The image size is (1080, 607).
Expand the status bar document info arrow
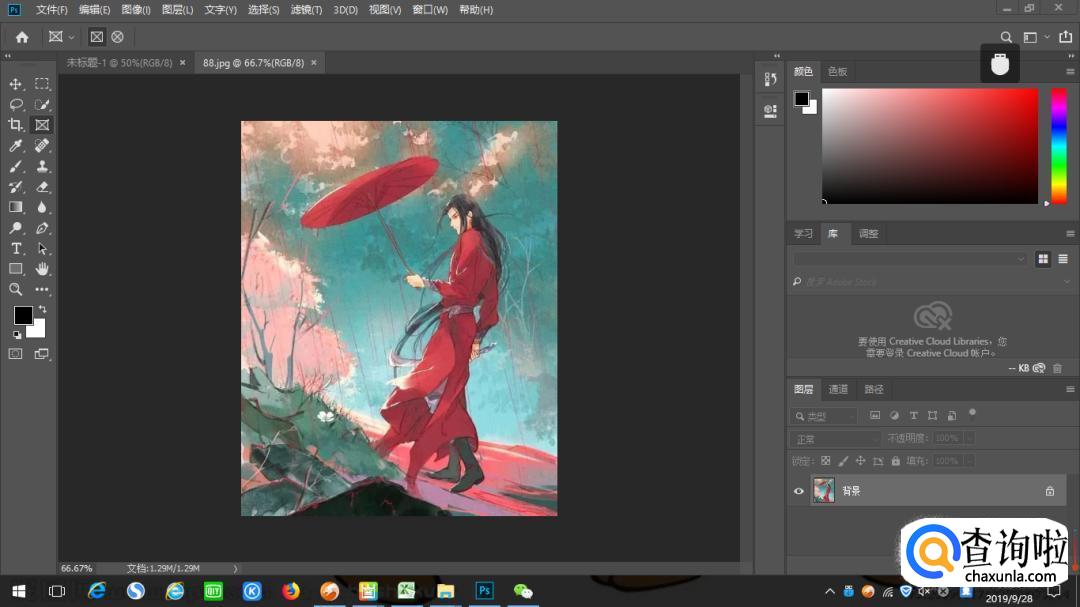pos(236,569)
